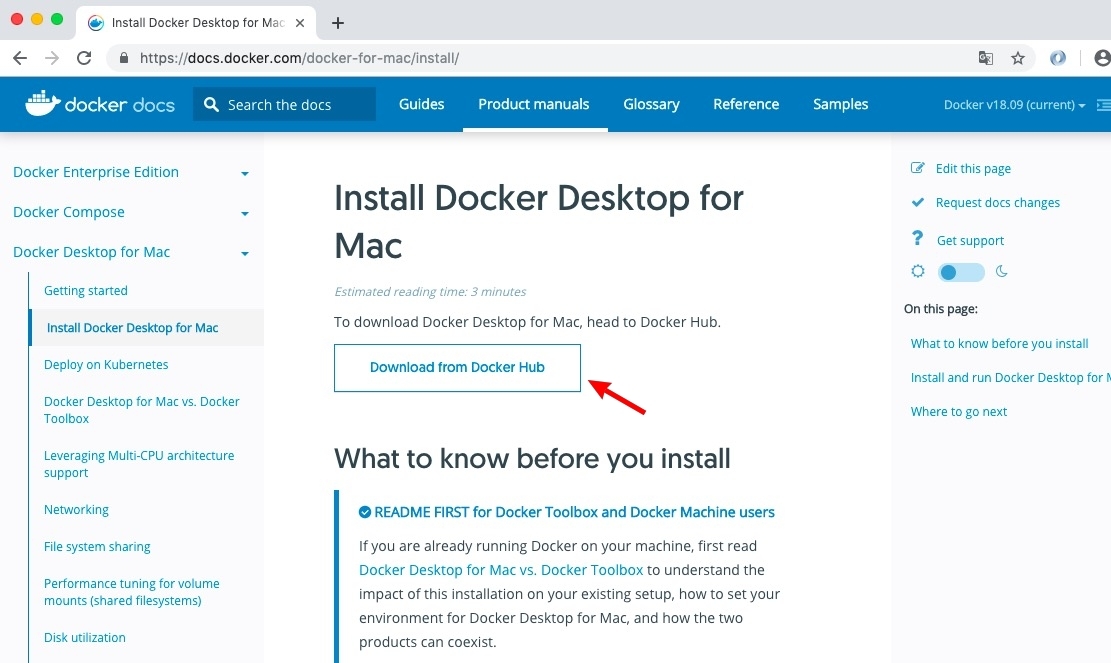Click the blue circular extension icon
This screenshot has height=663, width=1111.
click(x=1058, y=58)
